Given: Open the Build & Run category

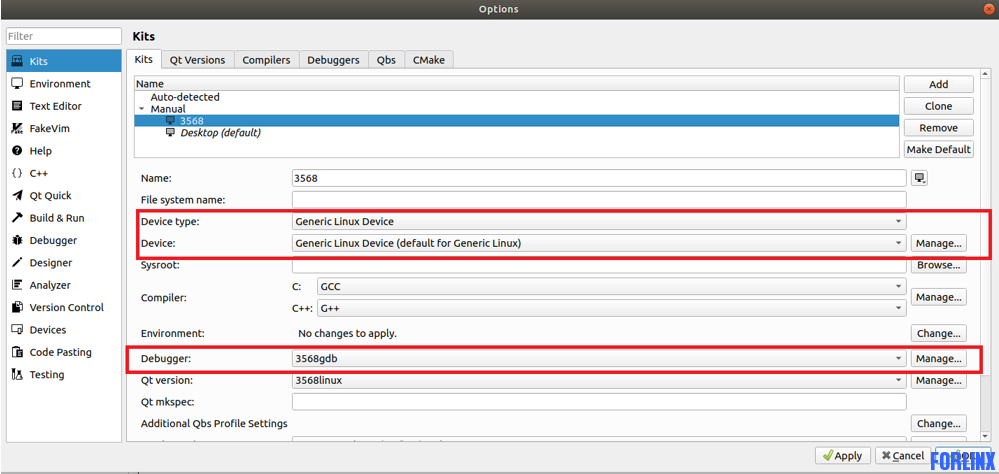Looking at the screenshot, I should point(56,218).
